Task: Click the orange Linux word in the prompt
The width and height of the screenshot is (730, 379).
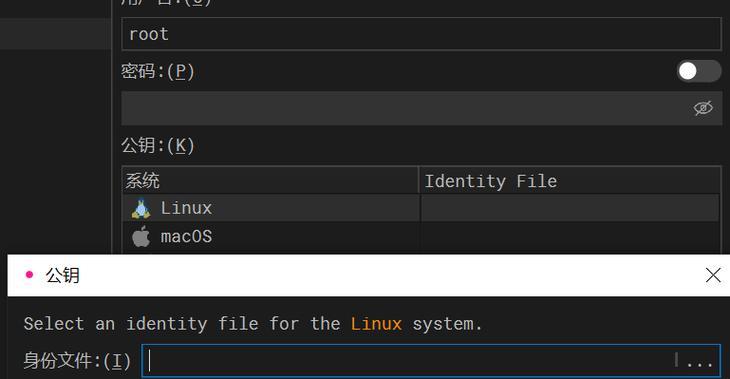Action: point(376,324)
